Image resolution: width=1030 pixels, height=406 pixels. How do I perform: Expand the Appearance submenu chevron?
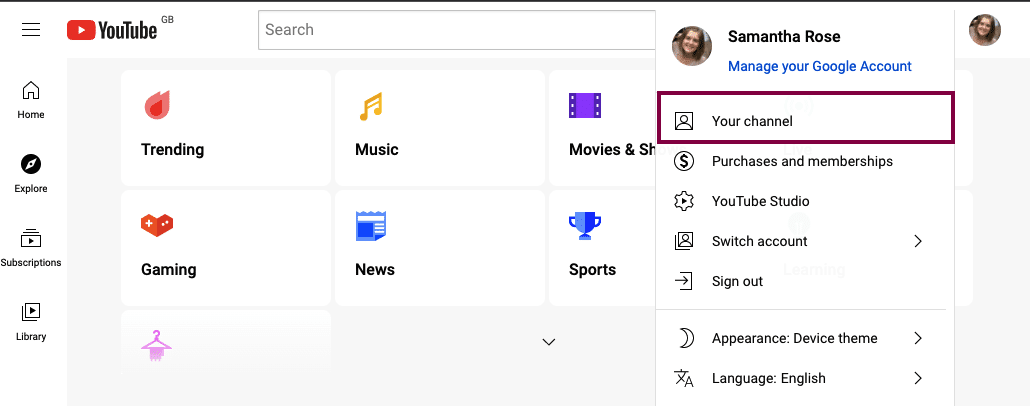(918, 338)
